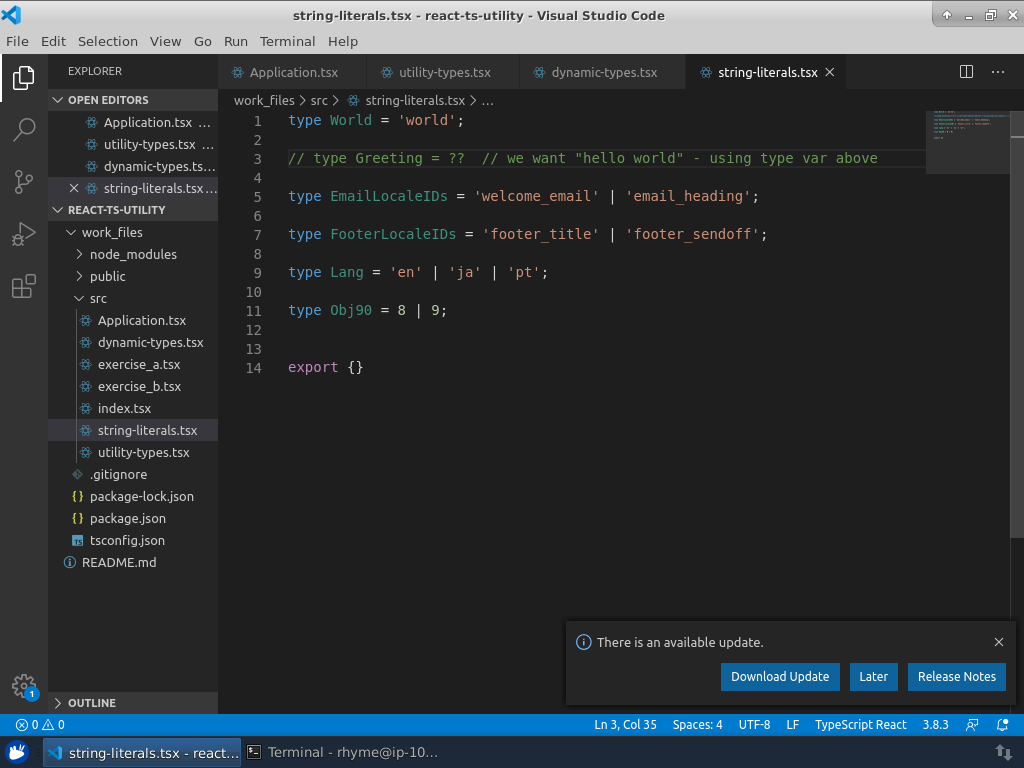Click the Download Update button
Image resolution: width=1024 pixels, height=768 pixels.
coord(779,677)
